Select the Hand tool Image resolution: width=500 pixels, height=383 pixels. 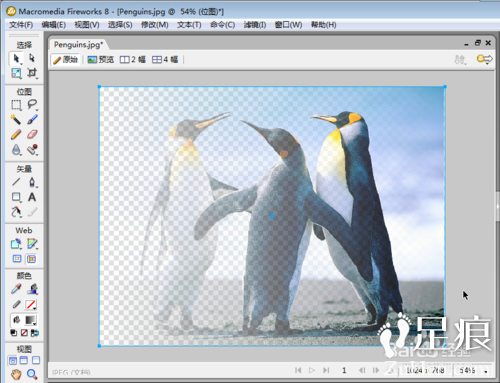pyautogui.click(x=16, y=374)
